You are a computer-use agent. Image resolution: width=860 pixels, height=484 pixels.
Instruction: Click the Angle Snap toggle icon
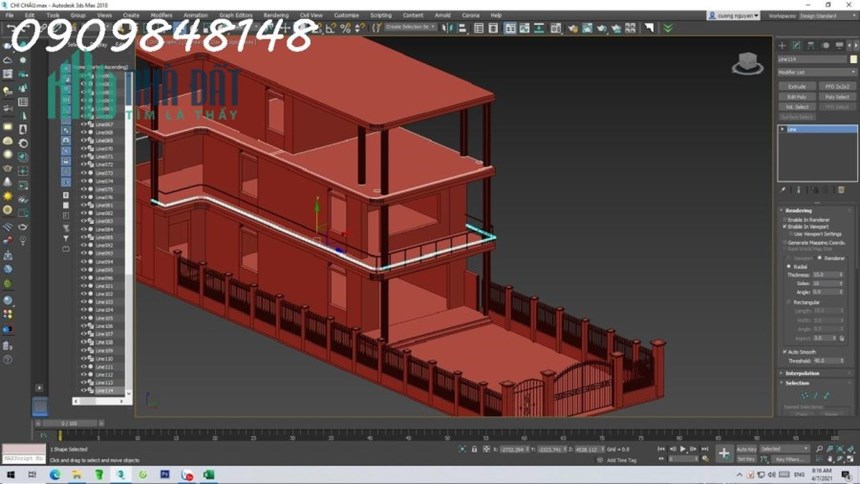tap(331, 28)
